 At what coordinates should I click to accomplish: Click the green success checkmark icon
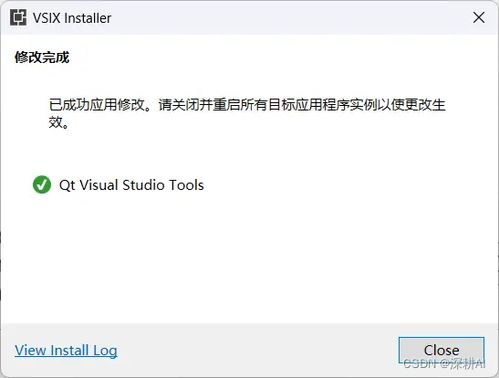[x=42, y=185]
